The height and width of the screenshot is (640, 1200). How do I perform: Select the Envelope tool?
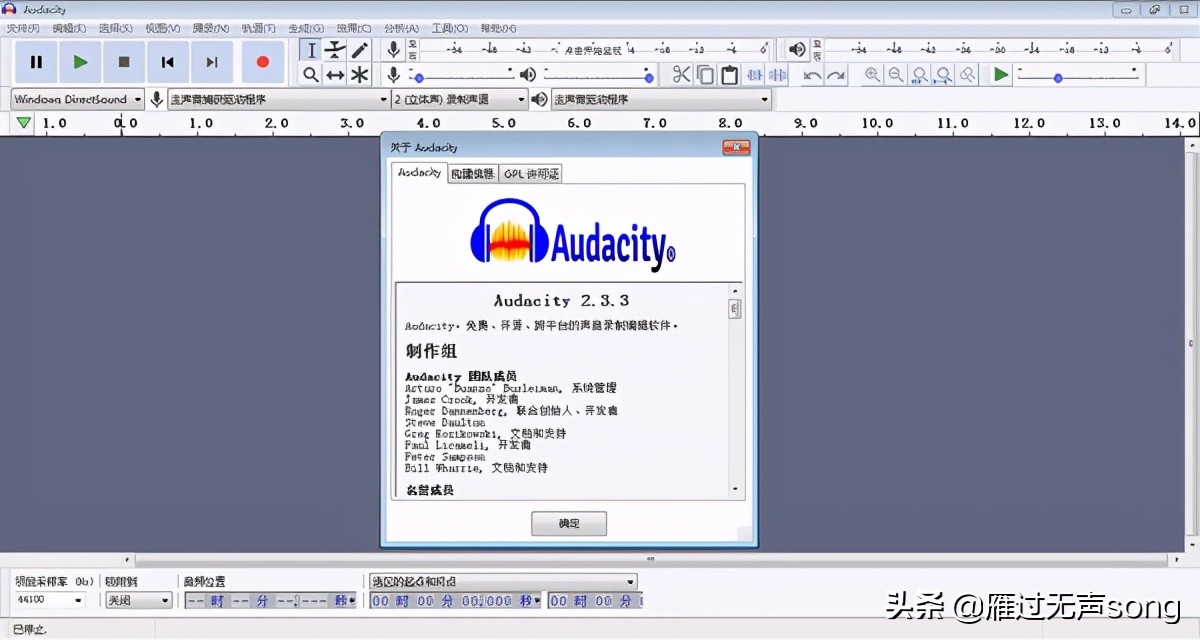coord(335,50)
